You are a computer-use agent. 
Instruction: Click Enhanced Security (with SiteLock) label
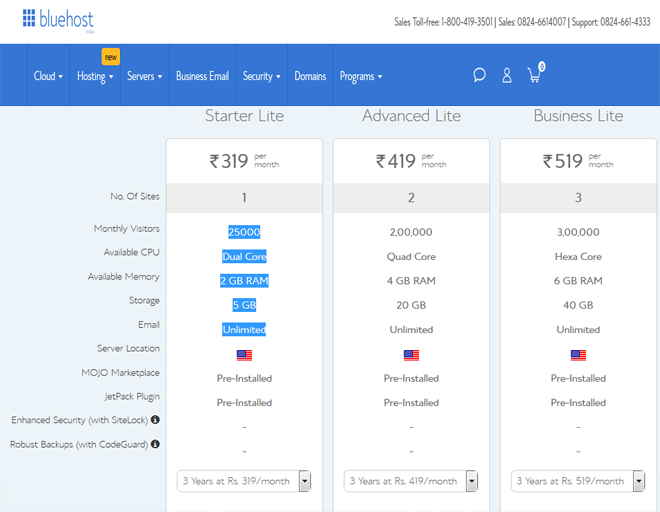click(x=80, y=420)
